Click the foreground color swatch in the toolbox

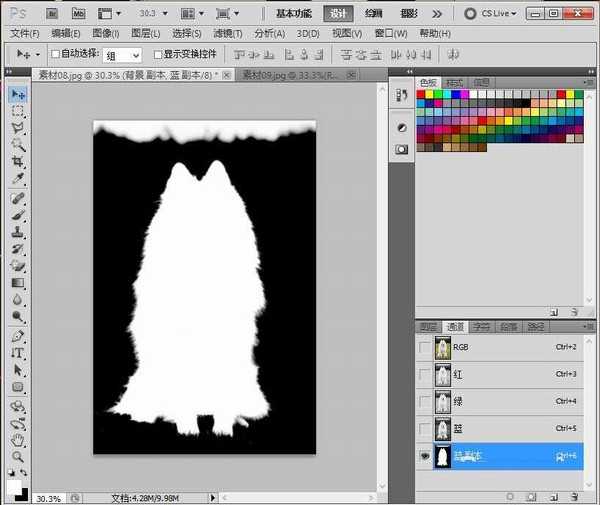coord(14,486)
